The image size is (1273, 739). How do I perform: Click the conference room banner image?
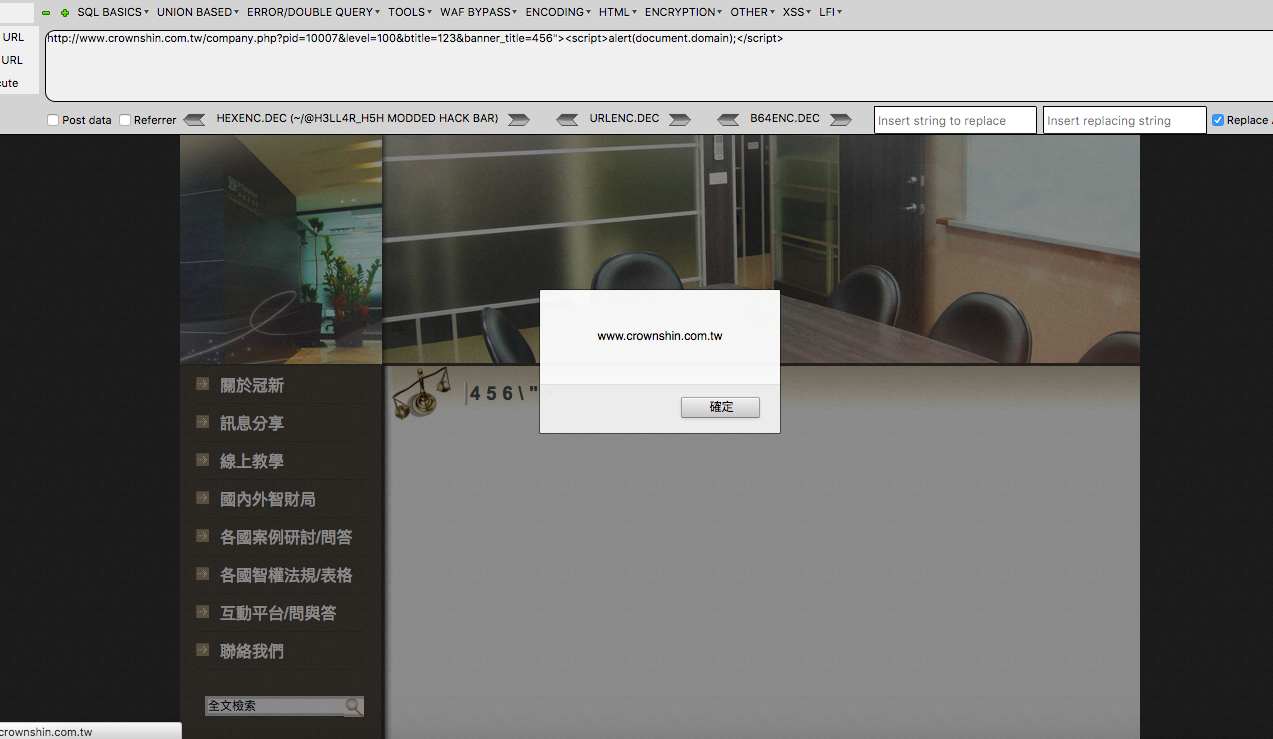click(x=762, y=250)
